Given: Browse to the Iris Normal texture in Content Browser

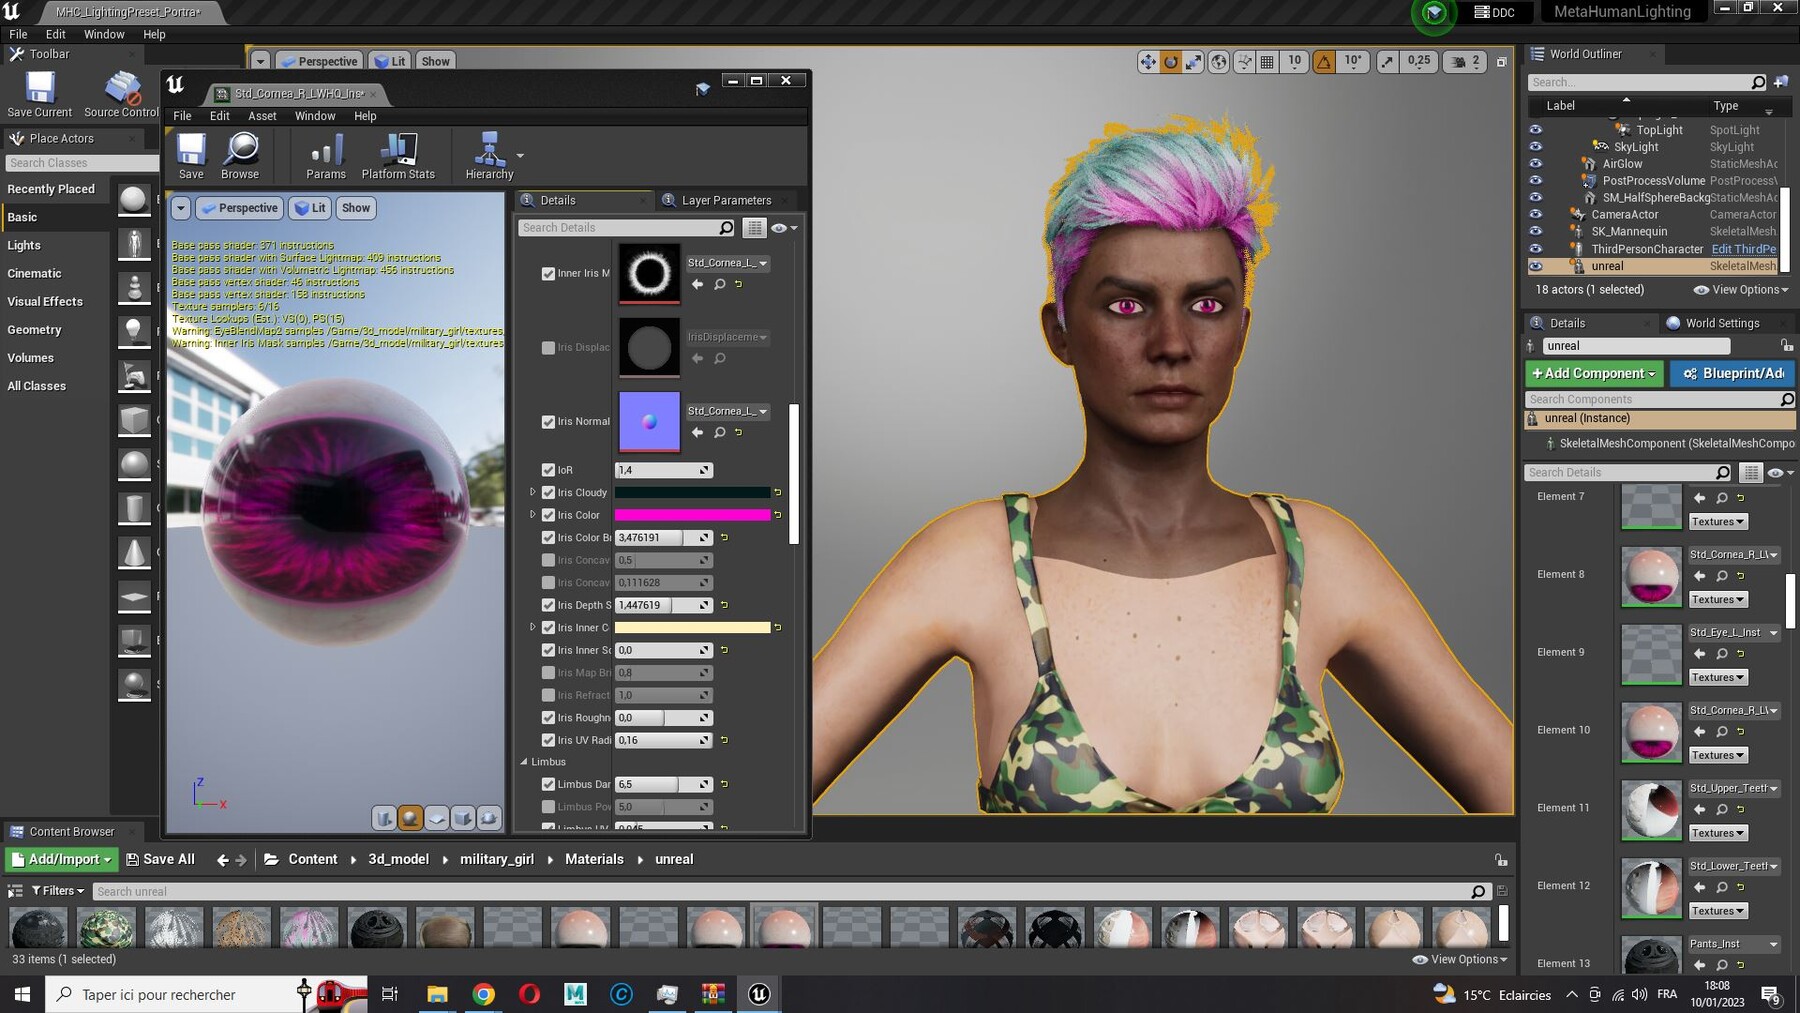Looking at the screenshot, I should [719, 433].
